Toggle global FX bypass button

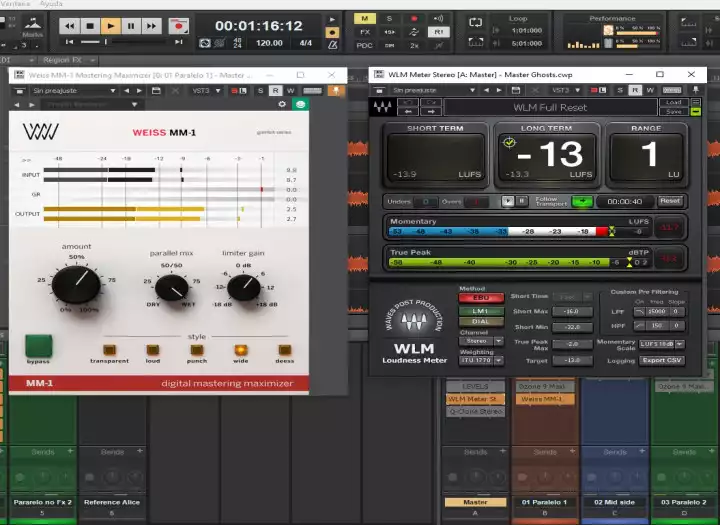(x=365, y=32)
